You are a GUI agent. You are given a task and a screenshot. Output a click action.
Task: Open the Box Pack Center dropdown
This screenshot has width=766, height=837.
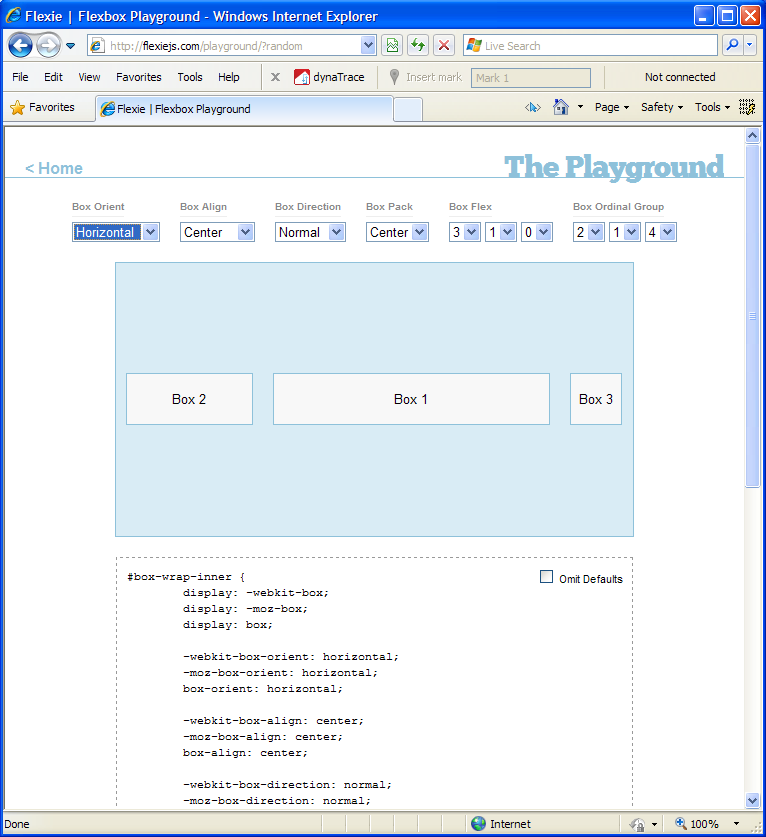tap(397, 232)
